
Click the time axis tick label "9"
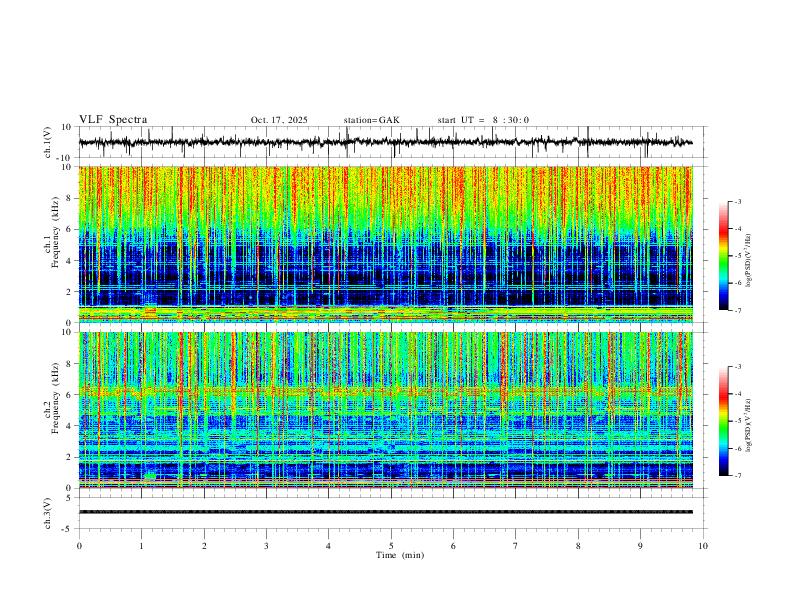point(640,546)
